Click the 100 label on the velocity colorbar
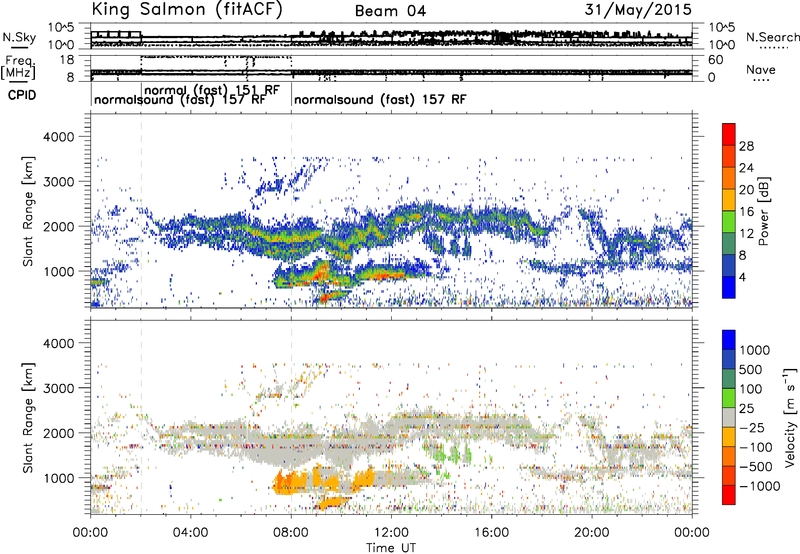 point(751,389)
